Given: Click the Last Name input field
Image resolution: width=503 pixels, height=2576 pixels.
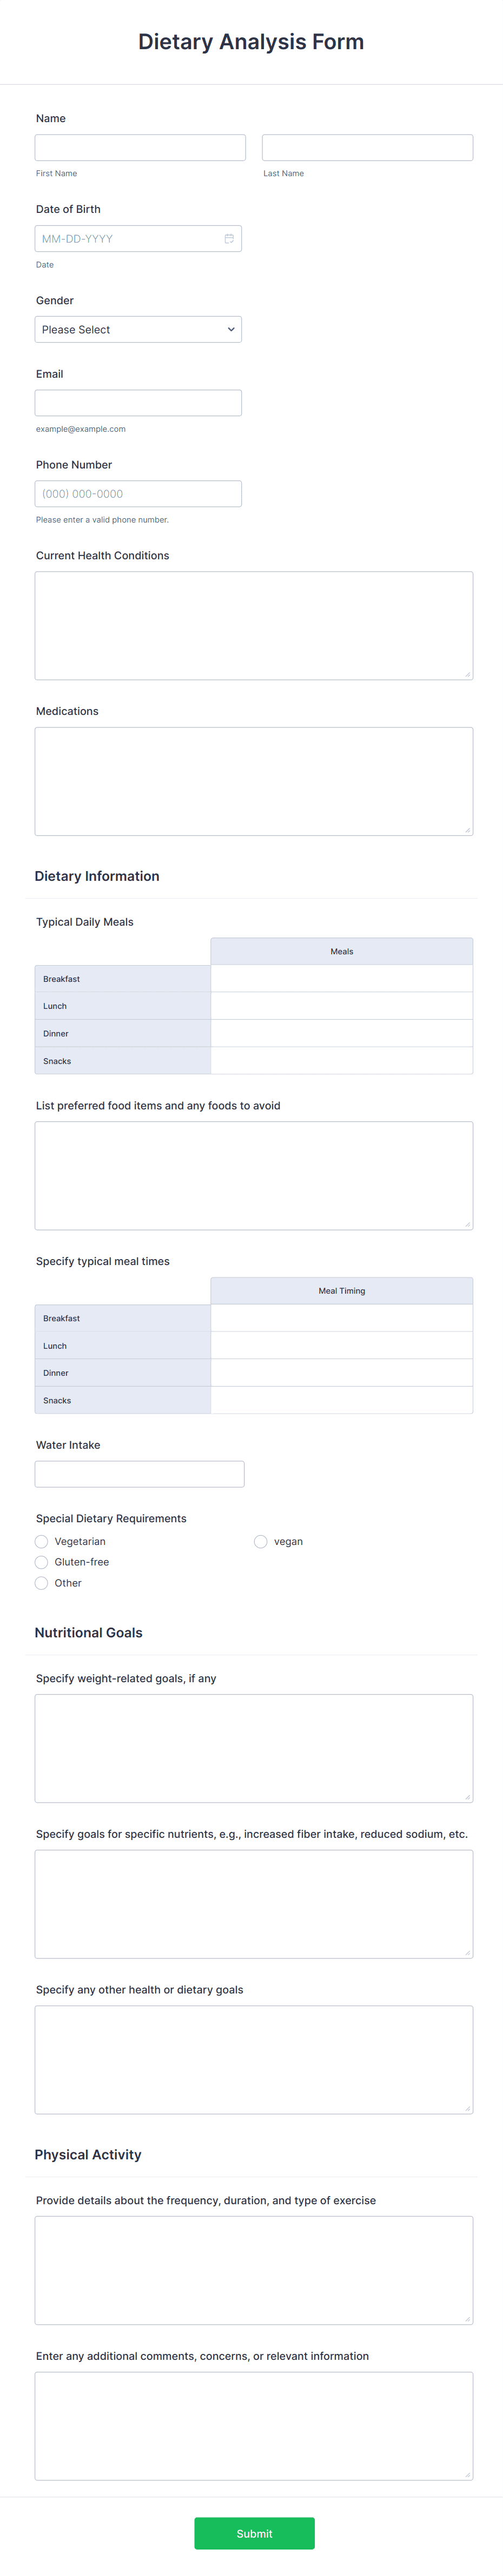Looking at the screenshot, I should (367, 147).
